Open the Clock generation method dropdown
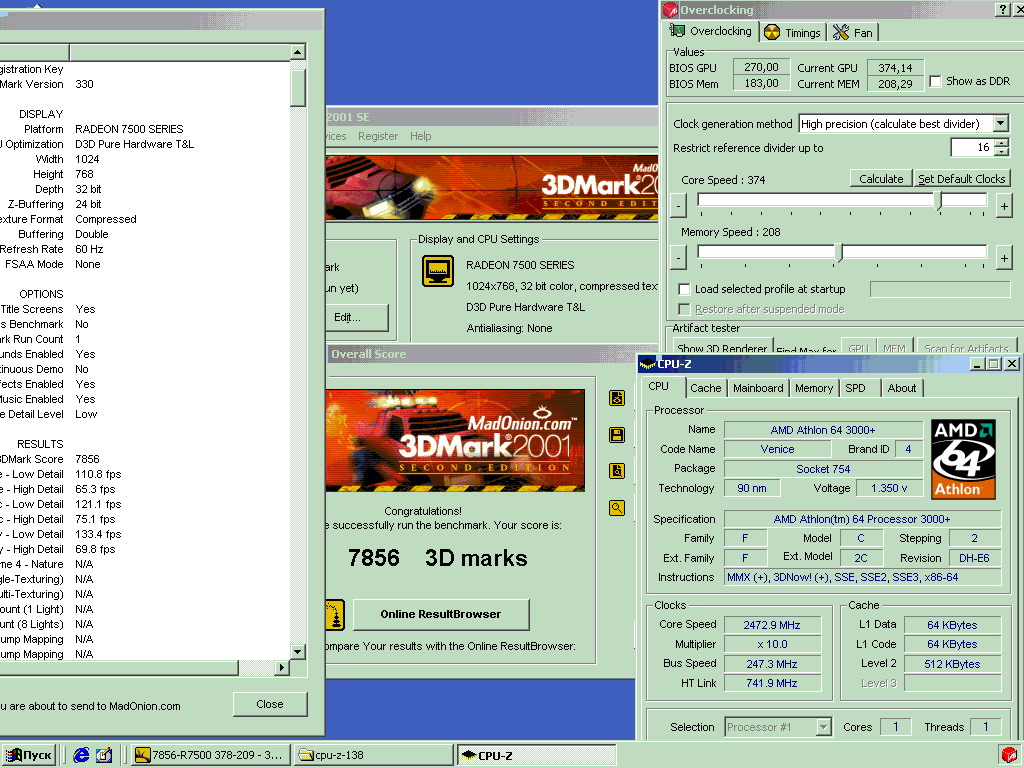Screen dimensions: 1024x768 tap(1001, 123)
